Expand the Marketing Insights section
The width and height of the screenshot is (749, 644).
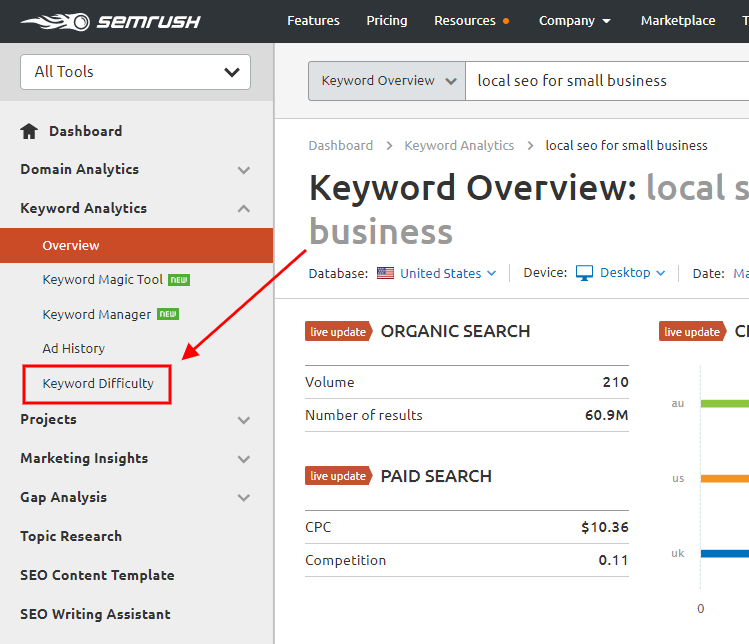243,459
